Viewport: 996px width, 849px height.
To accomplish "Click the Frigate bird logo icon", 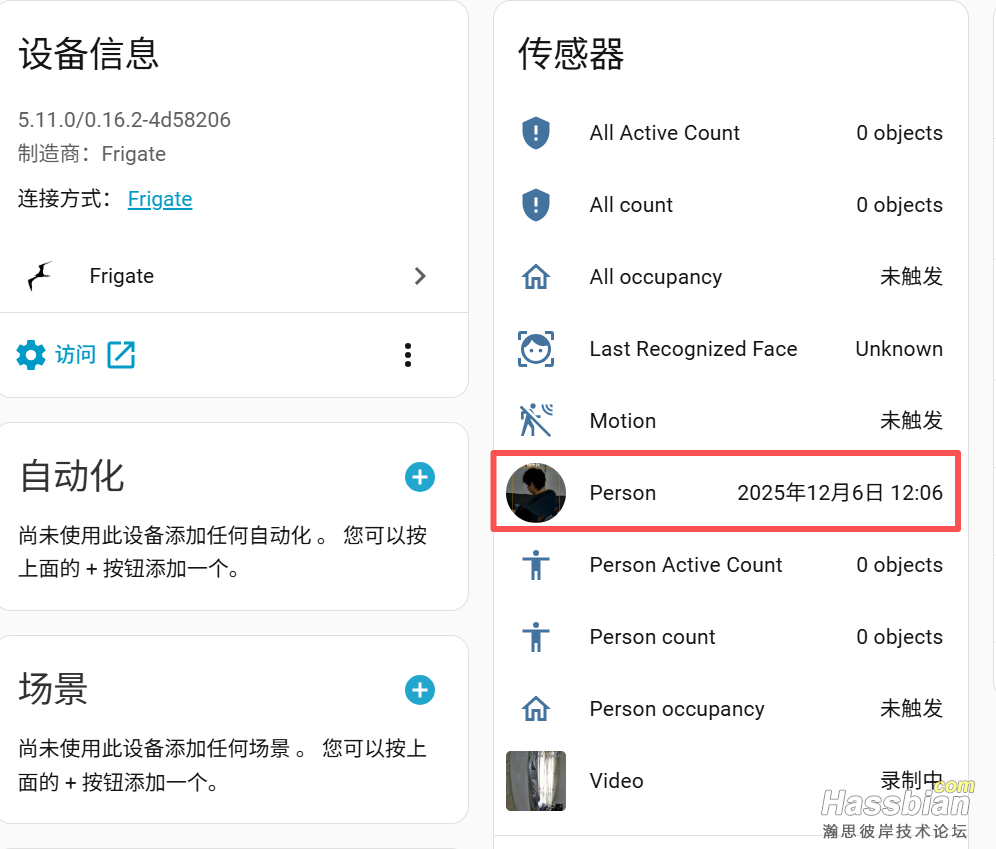I will point(40,276).
